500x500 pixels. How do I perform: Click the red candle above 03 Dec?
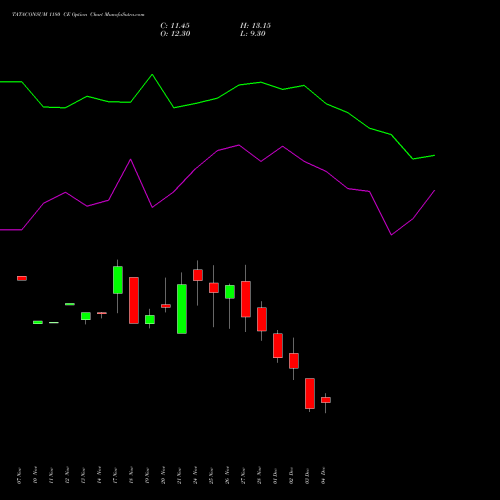[310, 393]
